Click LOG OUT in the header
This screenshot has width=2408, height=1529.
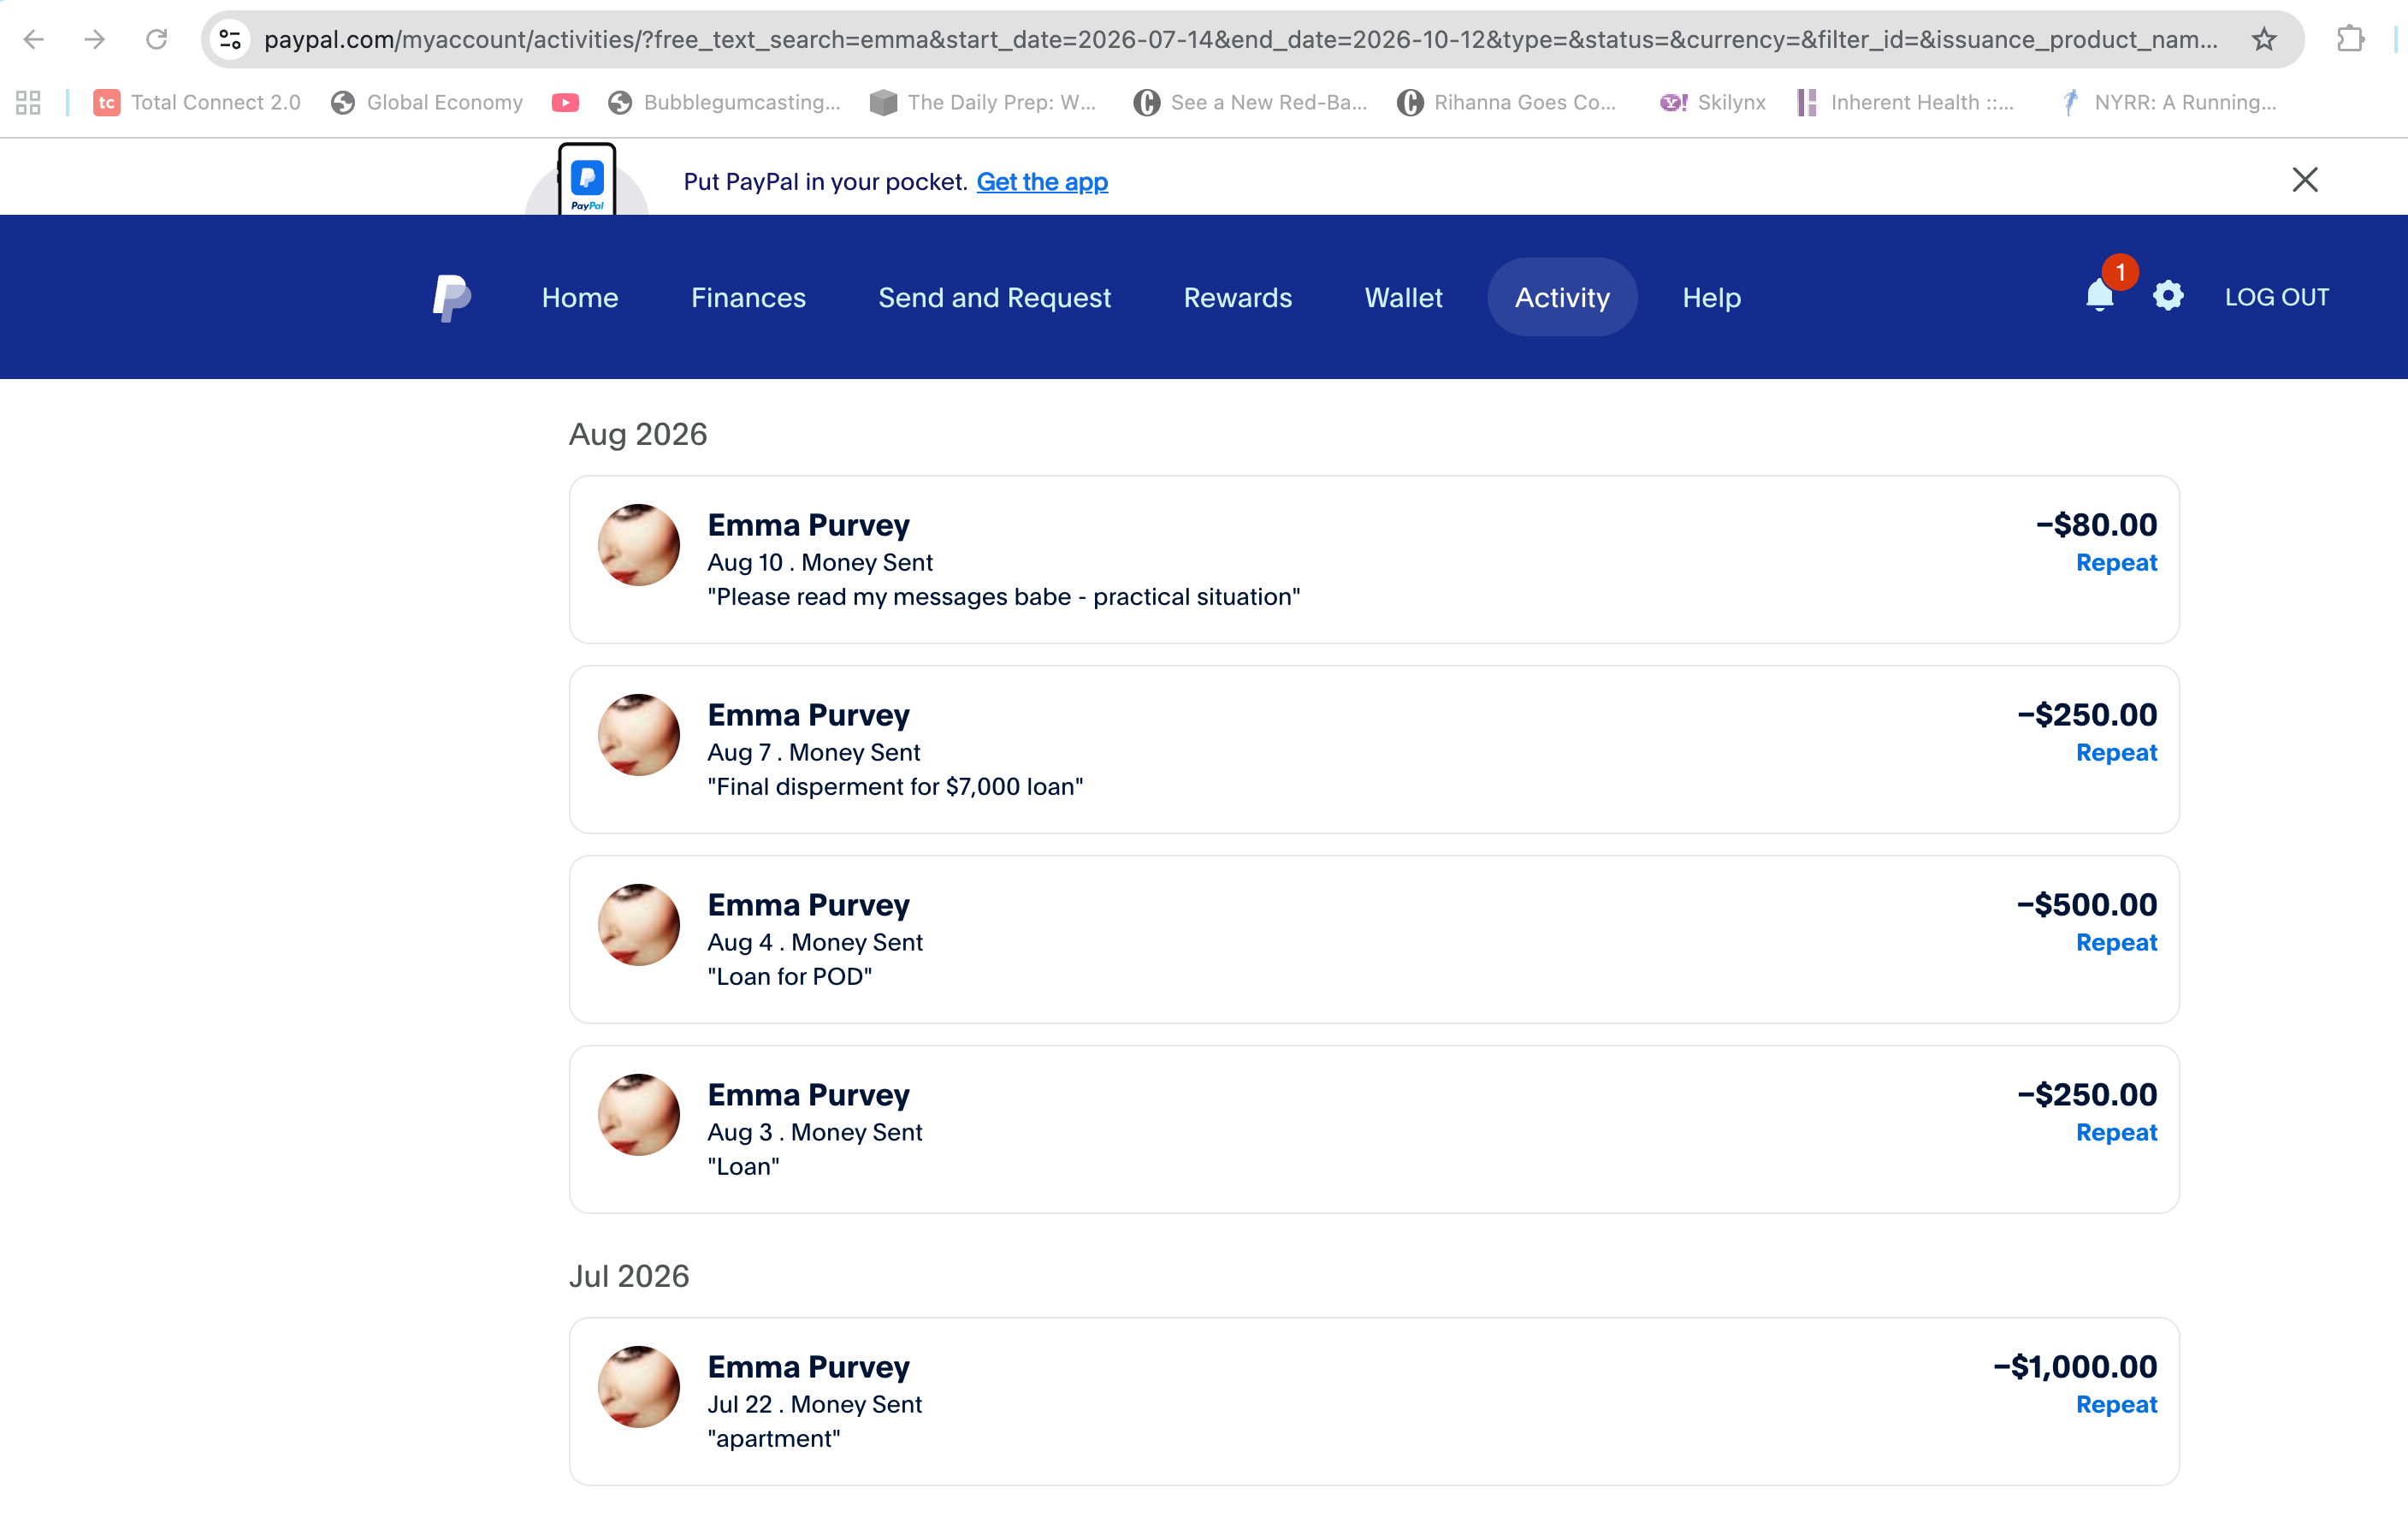tap(2276, 297)
